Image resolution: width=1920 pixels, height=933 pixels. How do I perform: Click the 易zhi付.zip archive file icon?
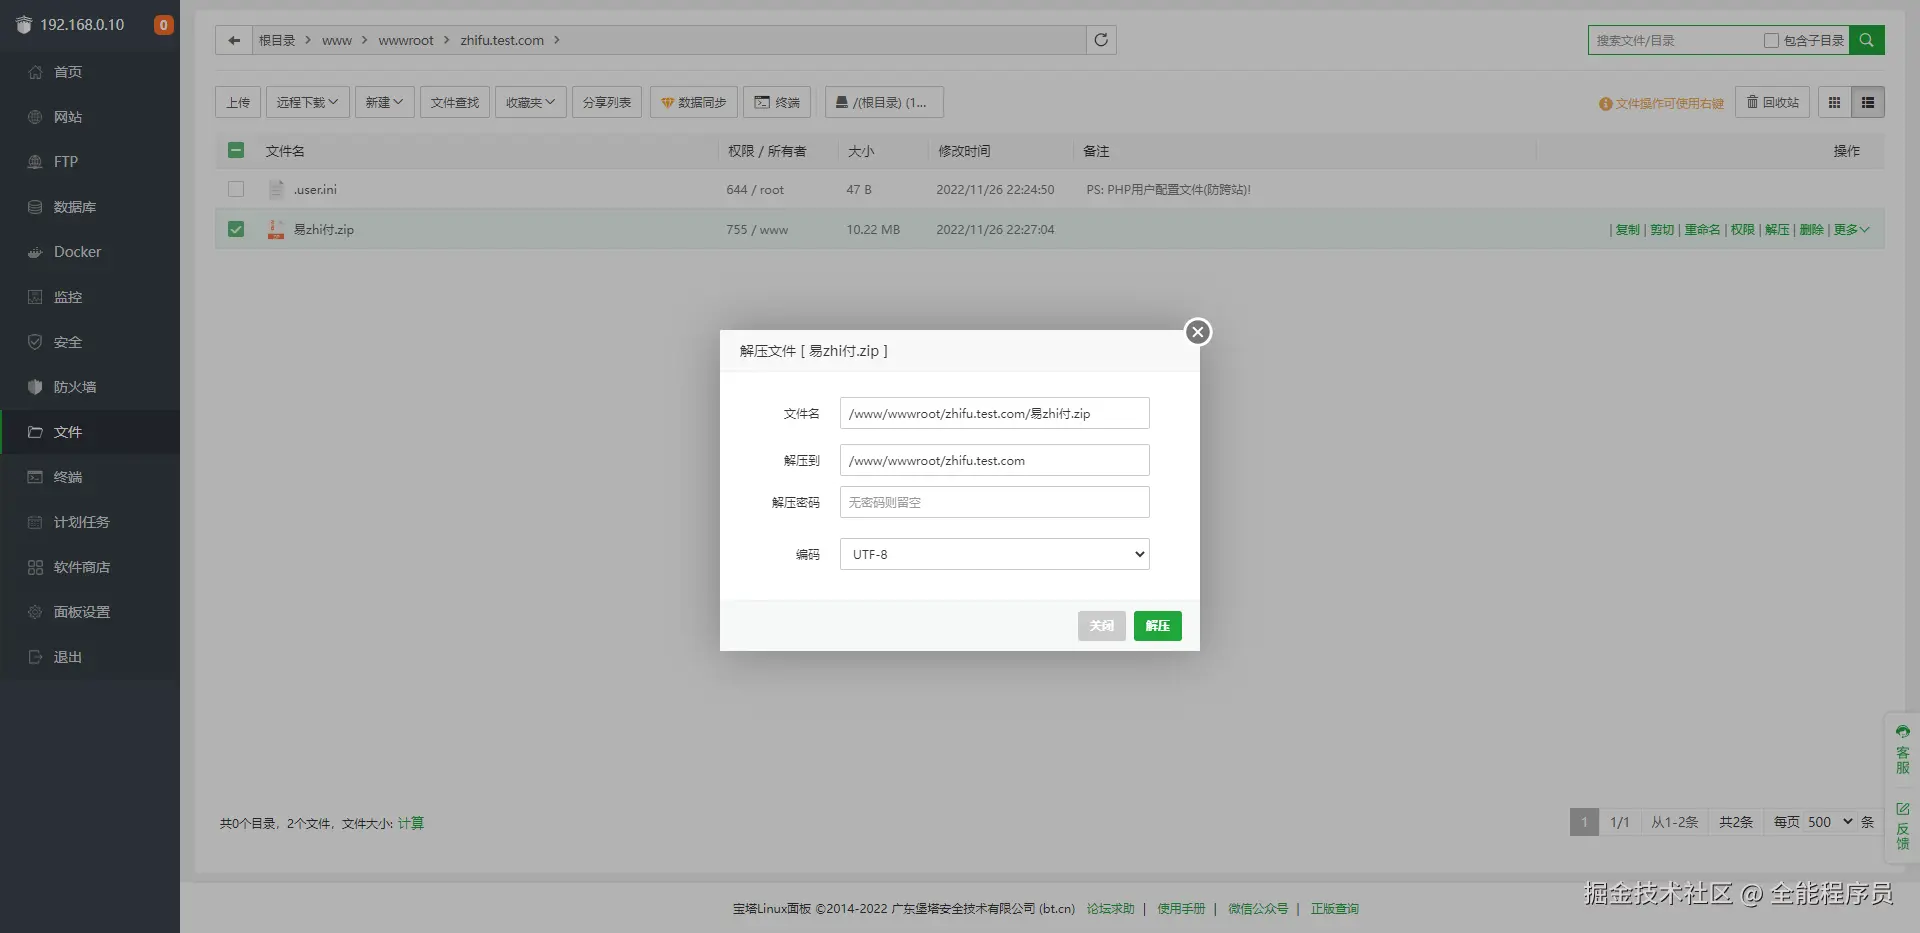point(276,229)
